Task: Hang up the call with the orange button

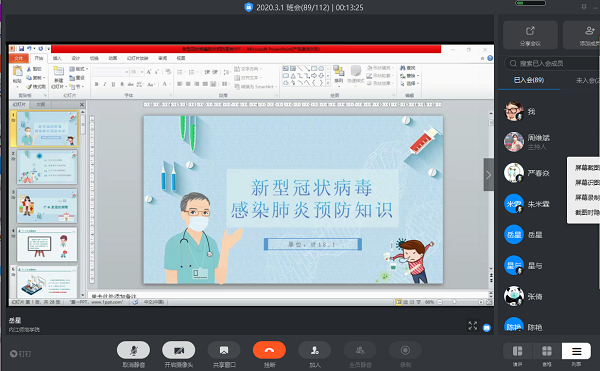Action: tap(269, 350)
